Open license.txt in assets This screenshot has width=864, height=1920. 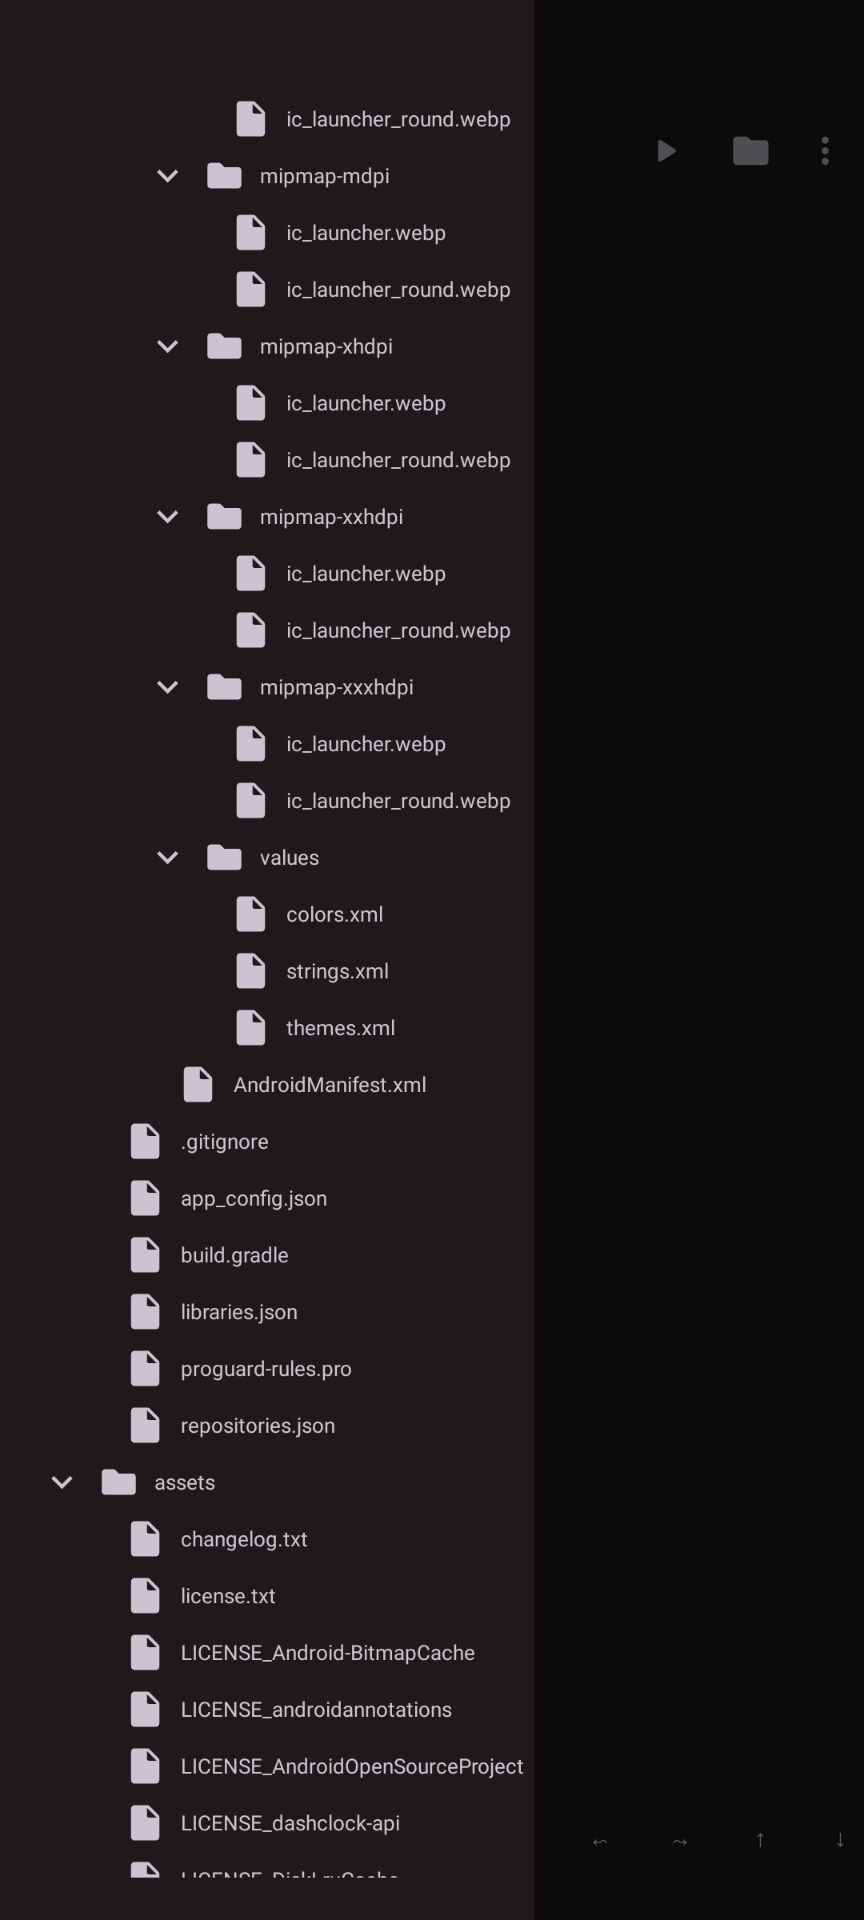click(228, 1596)
